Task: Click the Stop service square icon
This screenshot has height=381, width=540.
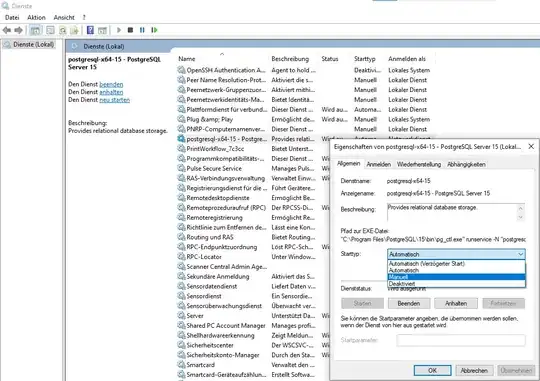Action: pyautogui.click(x=130, y=30)
